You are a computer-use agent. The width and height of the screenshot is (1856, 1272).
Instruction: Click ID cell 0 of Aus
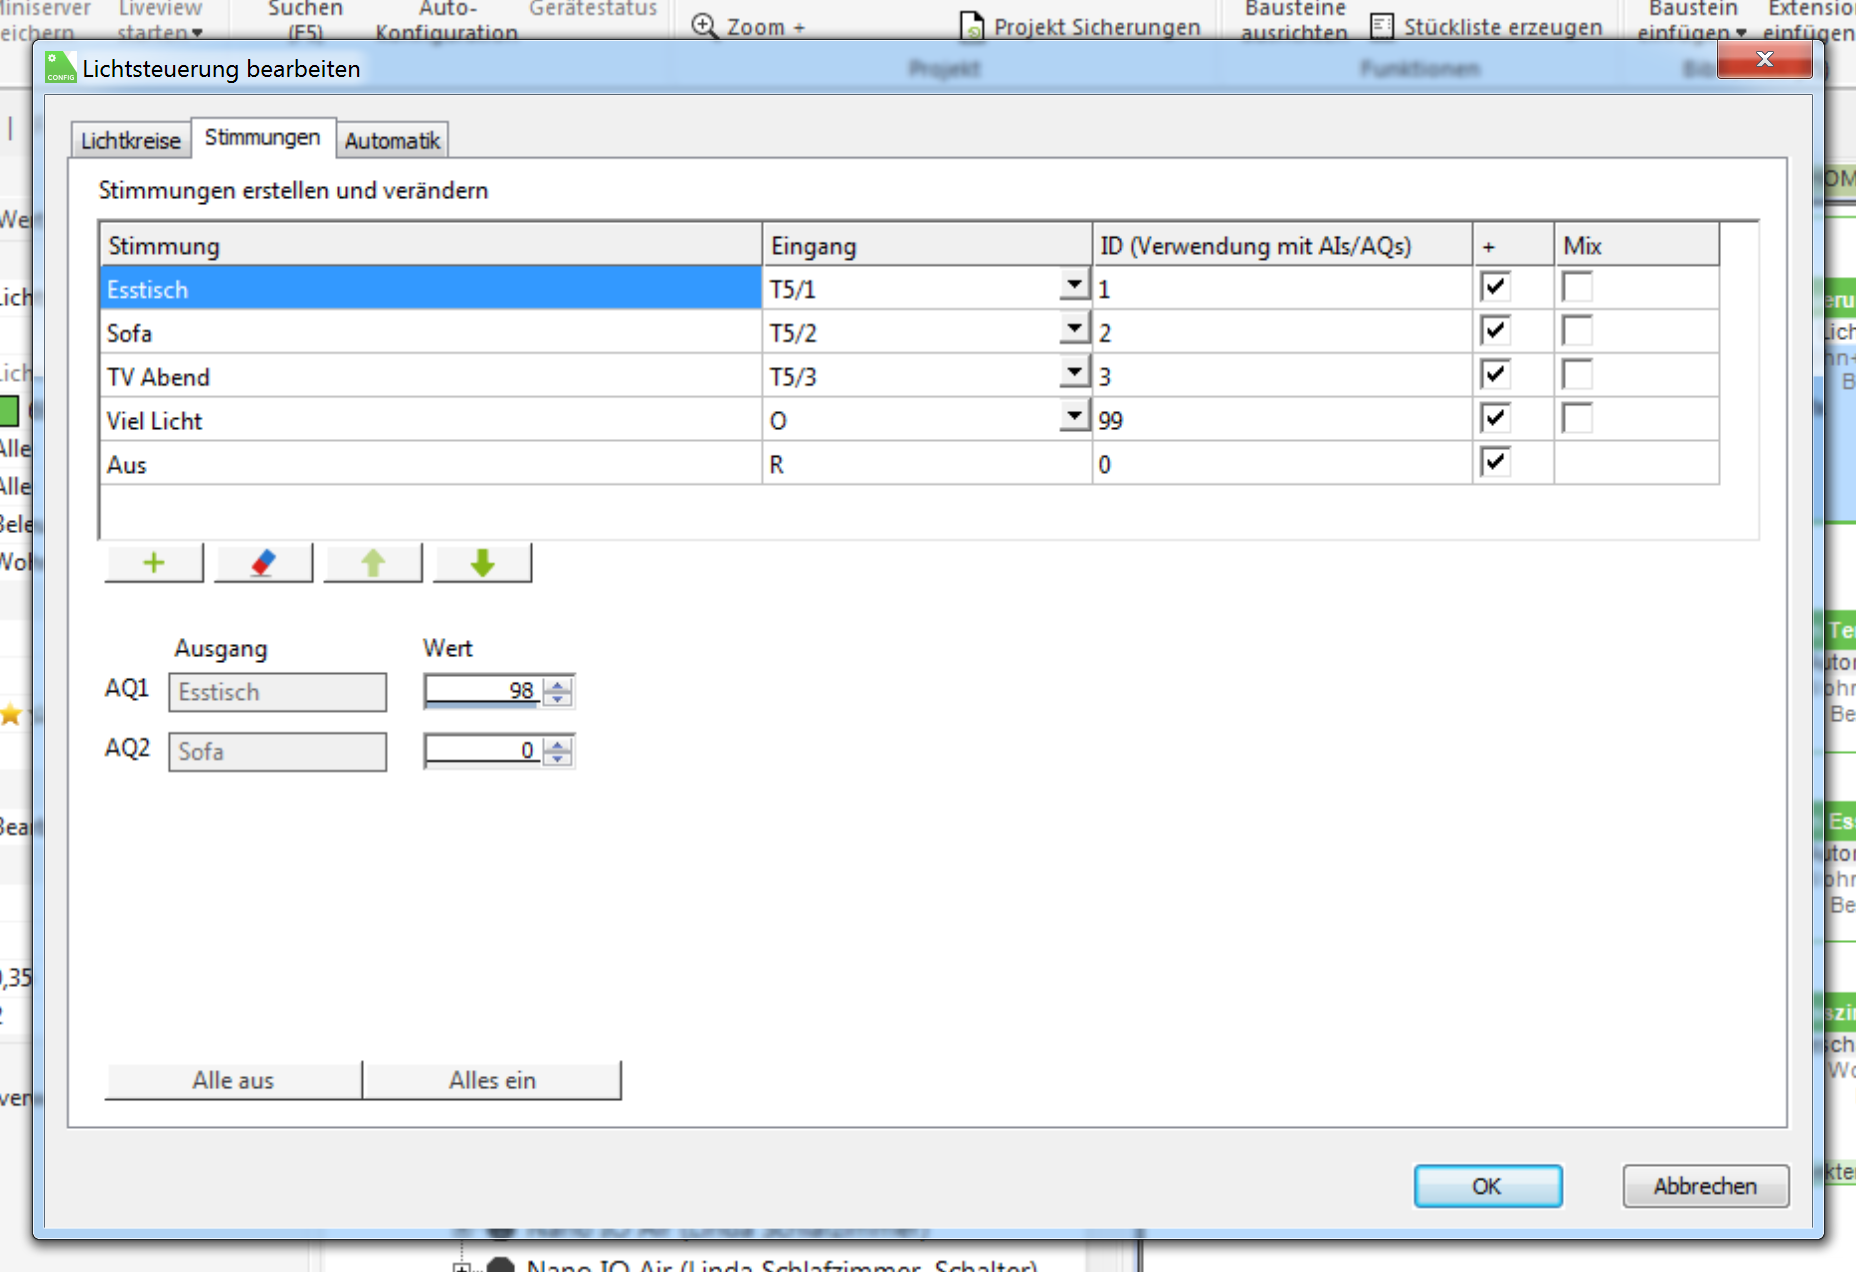(x=1282, y=465)
